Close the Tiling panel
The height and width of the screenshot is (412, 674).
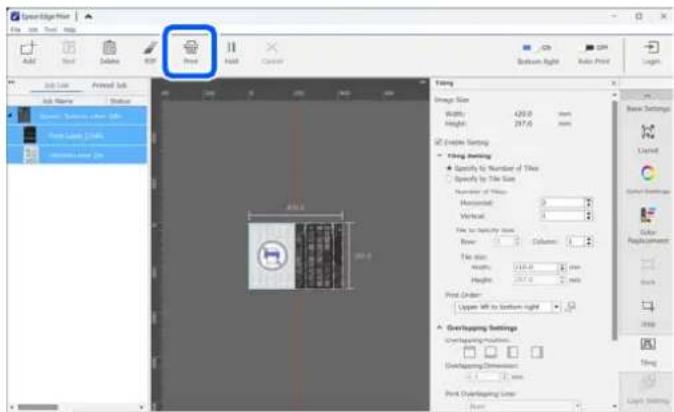[x=614, y=83]
